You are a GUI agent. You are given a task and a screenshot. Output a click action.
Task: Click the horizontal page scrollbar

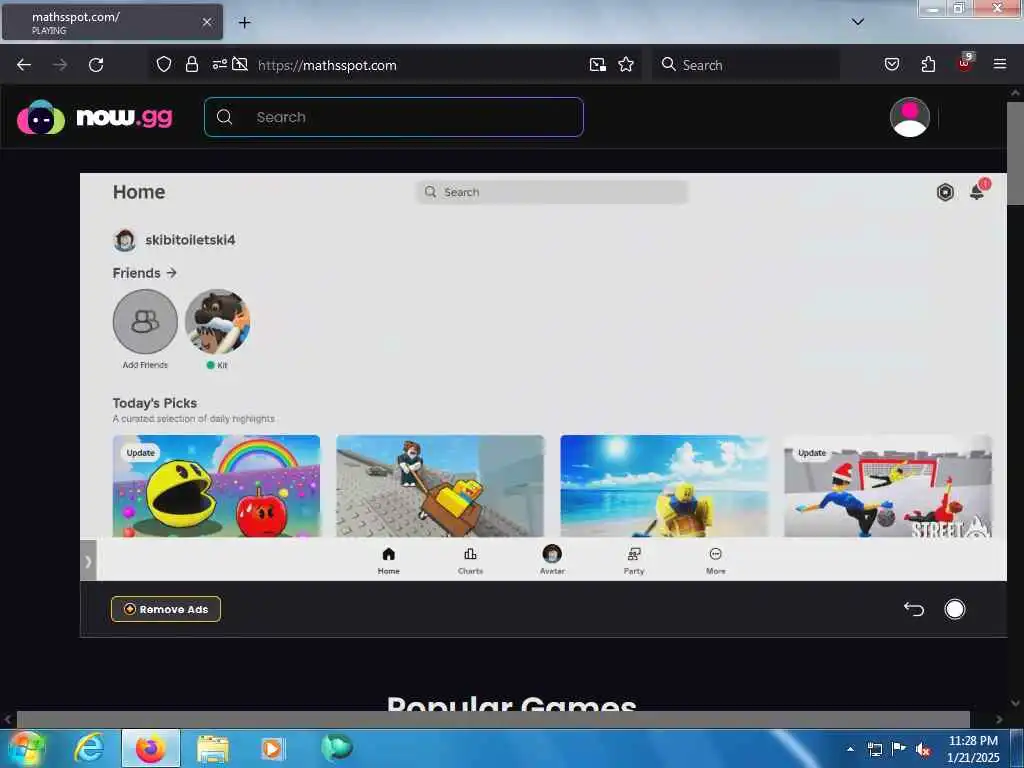pos(493,719)
